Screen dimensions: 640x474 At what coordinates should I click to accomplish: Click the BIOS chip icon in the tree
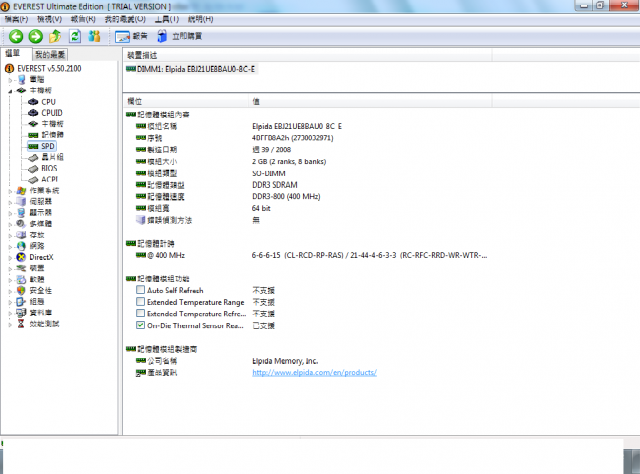point(33,168)
